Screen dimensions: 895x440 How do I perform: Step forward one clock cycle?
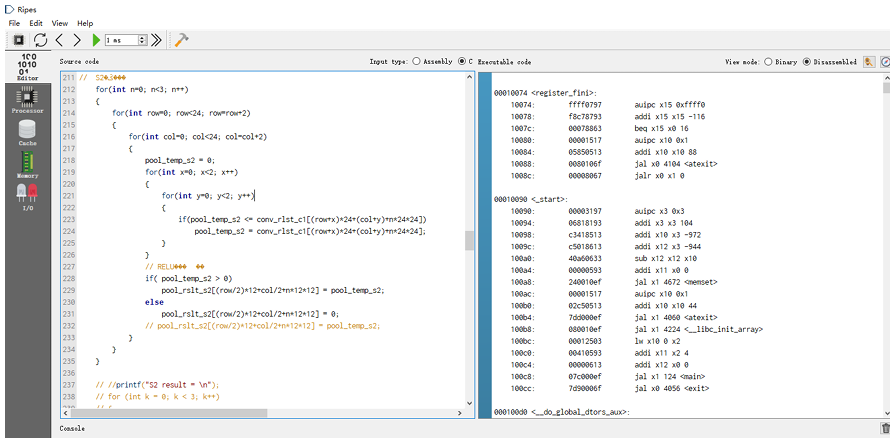(78, 40)
